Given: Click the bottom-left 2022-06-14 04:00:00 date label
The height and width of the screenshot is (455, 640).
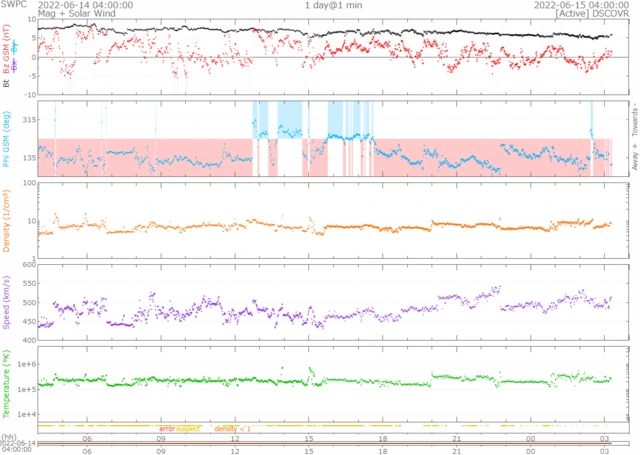Looking at the screenshot, I should [16, 446].
